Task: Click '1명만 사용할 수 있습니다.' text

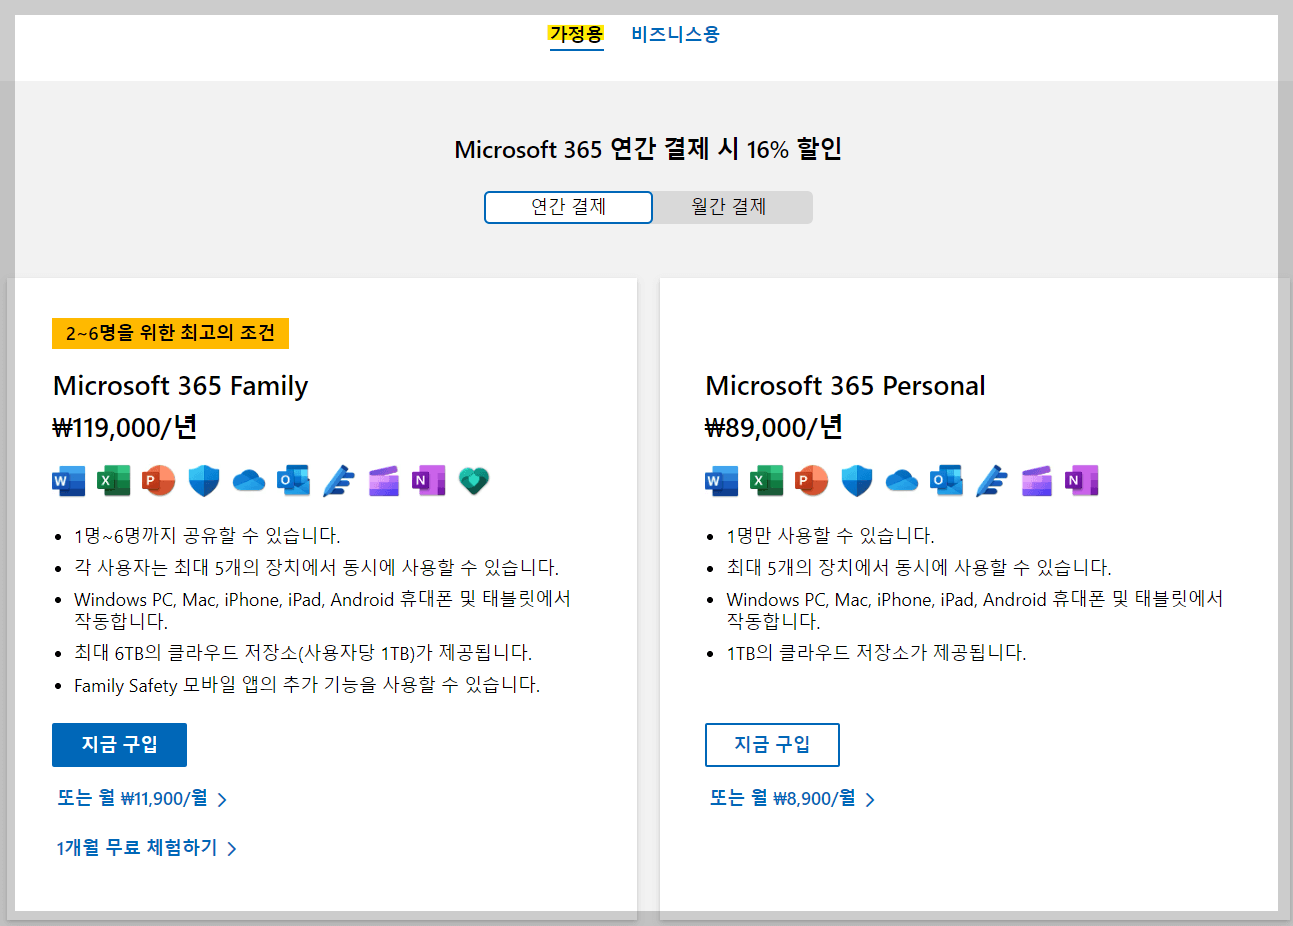Action: coord(830,536)
